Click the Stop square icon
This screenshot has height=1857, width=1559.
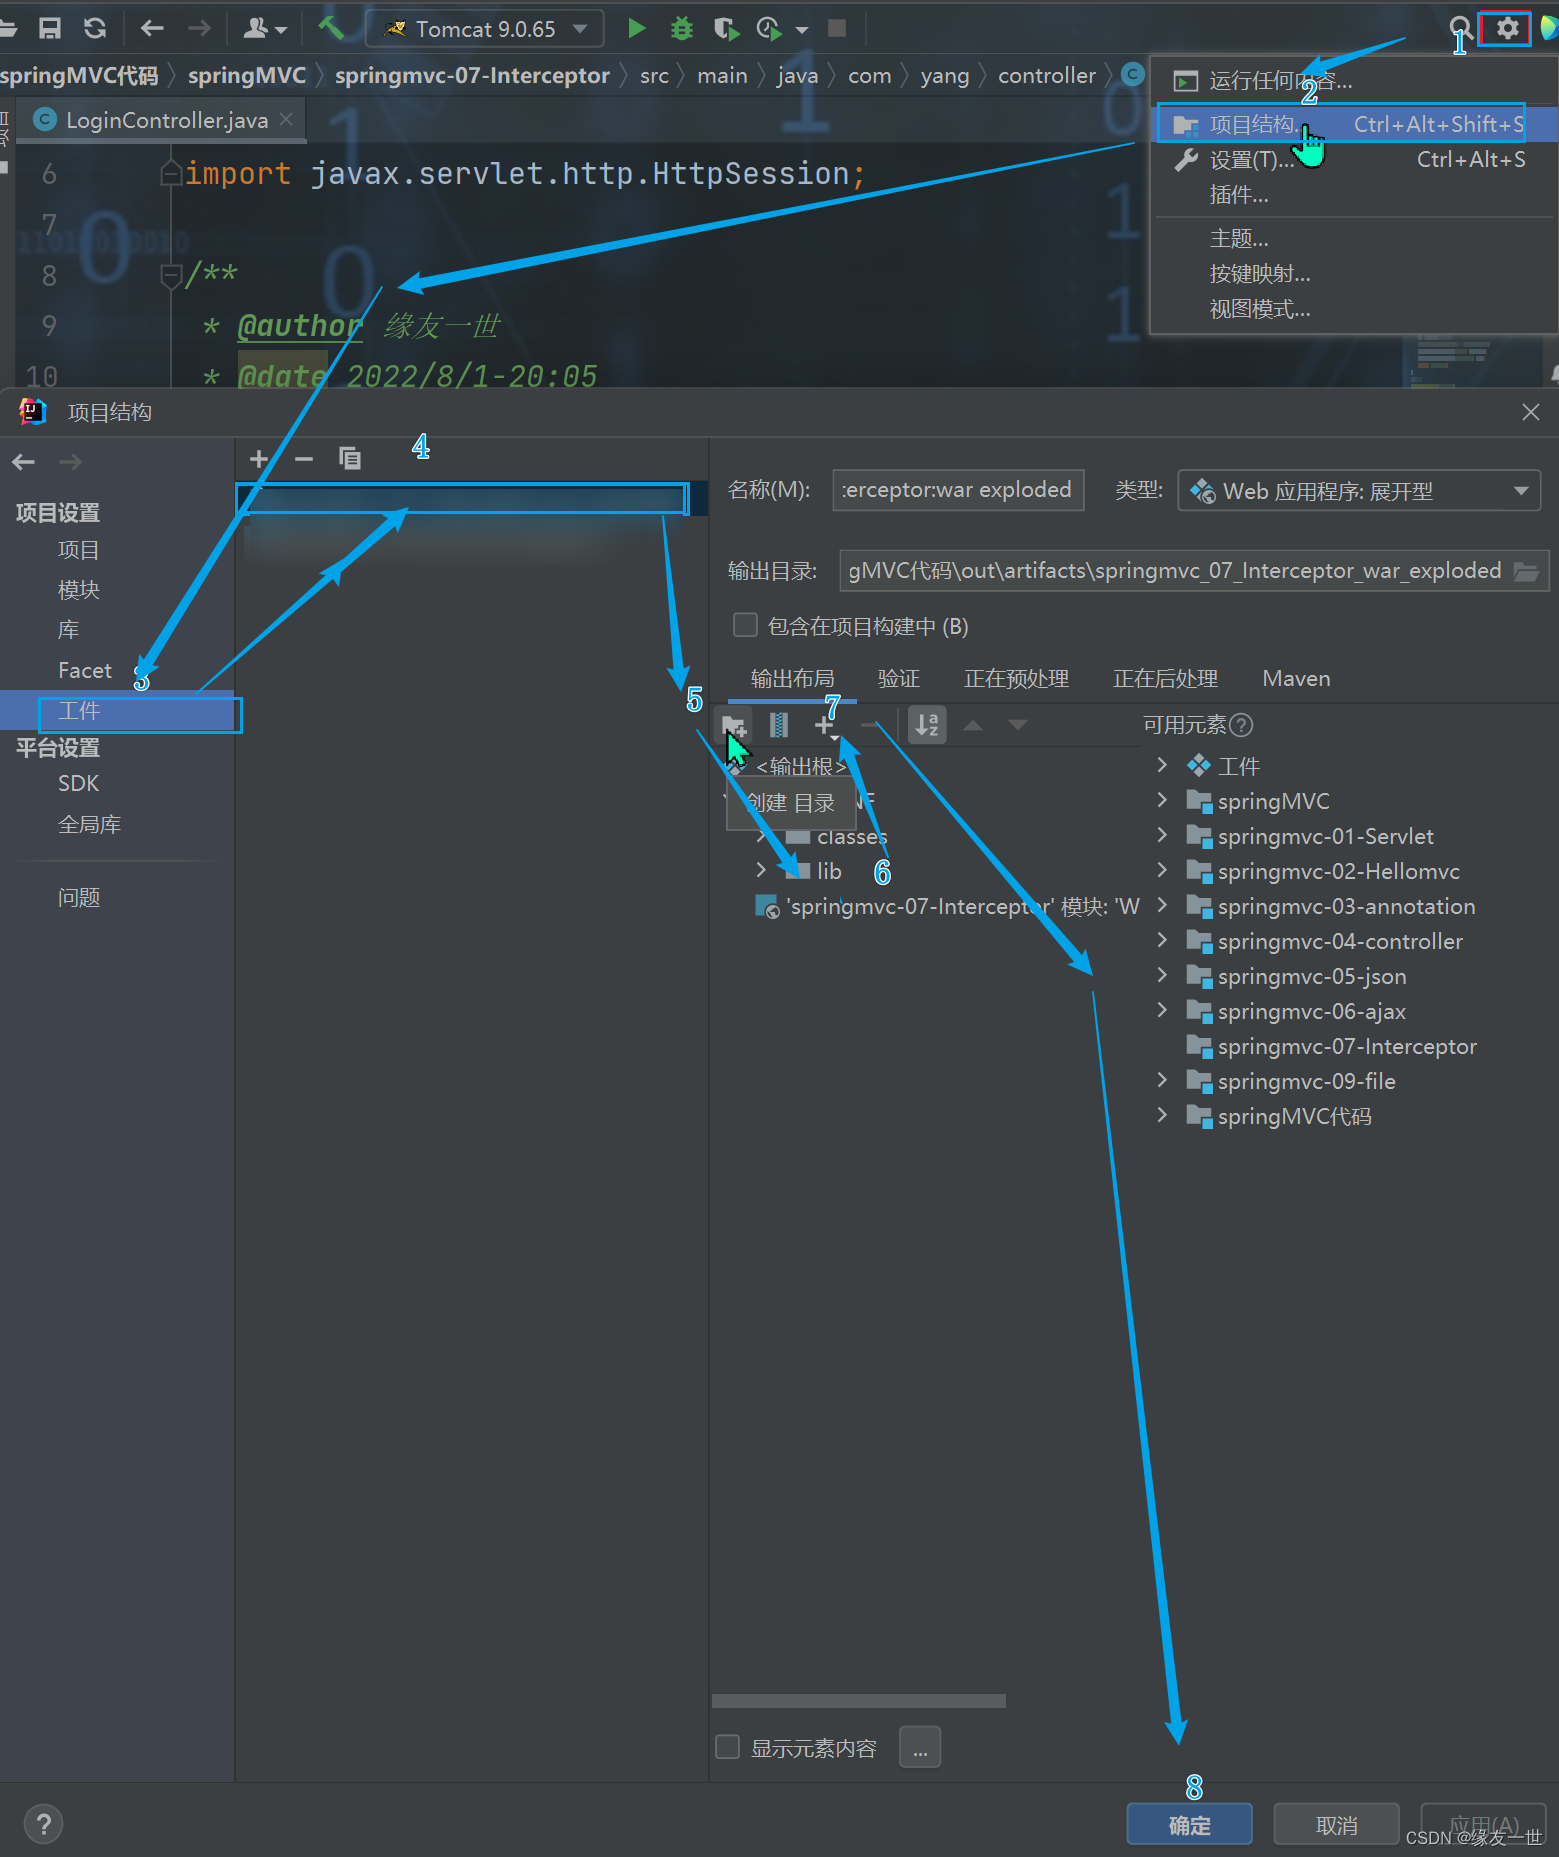pos(838,28)
